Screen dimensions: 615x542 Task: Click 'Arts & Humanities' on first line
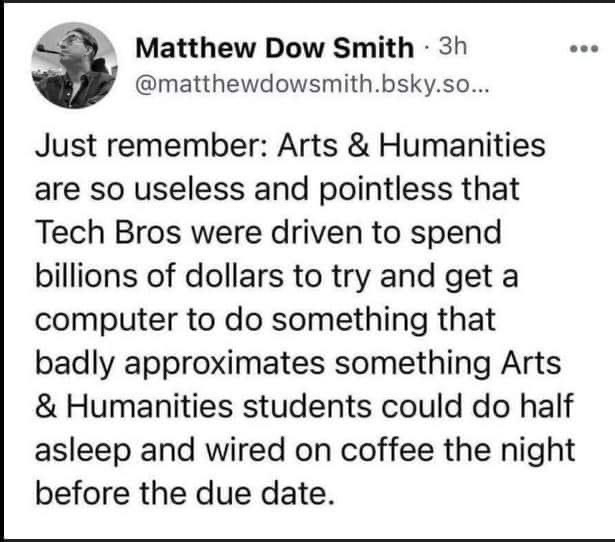pyautogui.click(x=411, y=146)
